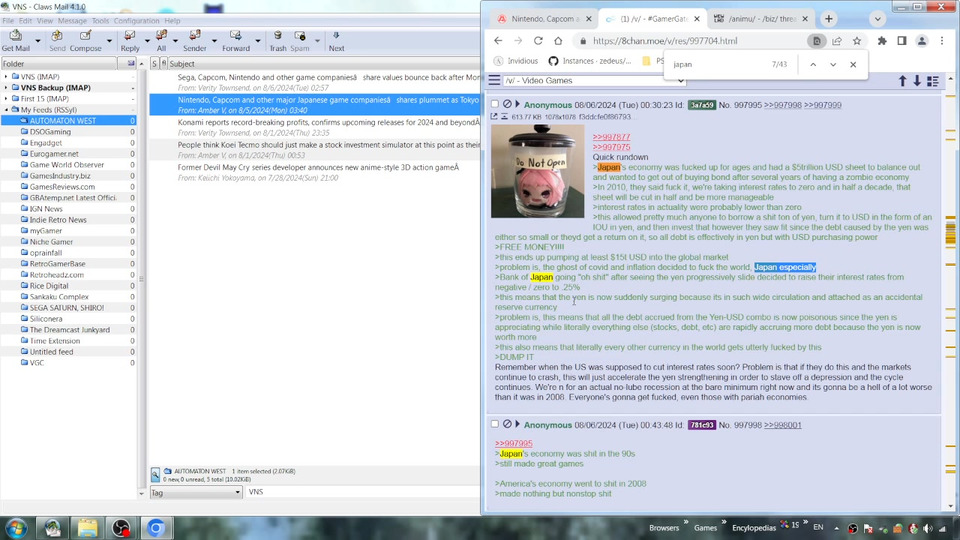This screenshot has height=540, width=960.
Task: Open Instances - zedeus bookmark
Action: pyautogui.click(x=590, y=61)
